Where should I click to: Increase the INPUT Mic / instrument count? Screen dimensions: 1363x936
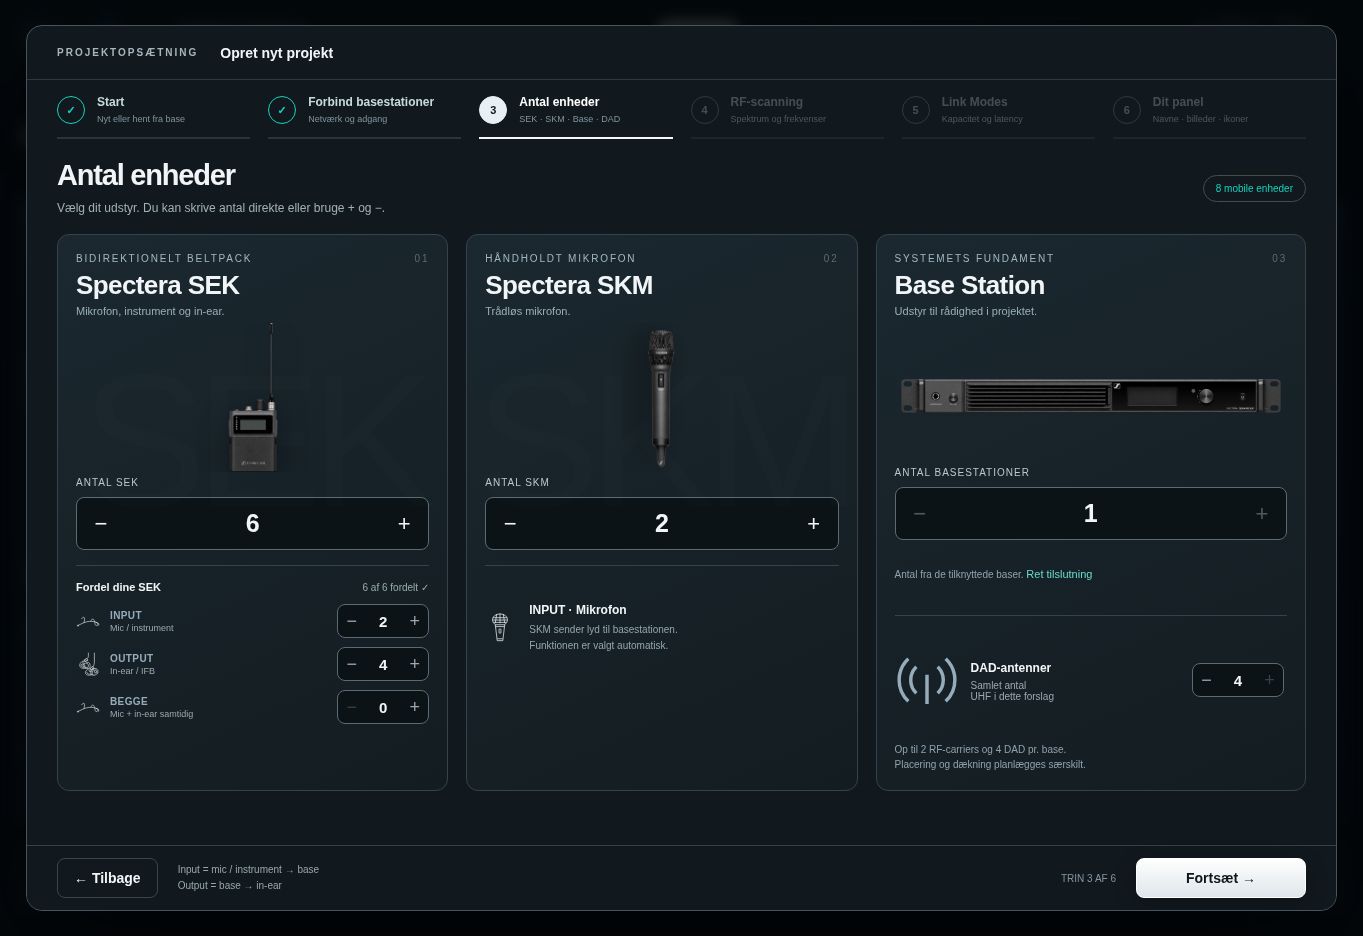[414, 621]
